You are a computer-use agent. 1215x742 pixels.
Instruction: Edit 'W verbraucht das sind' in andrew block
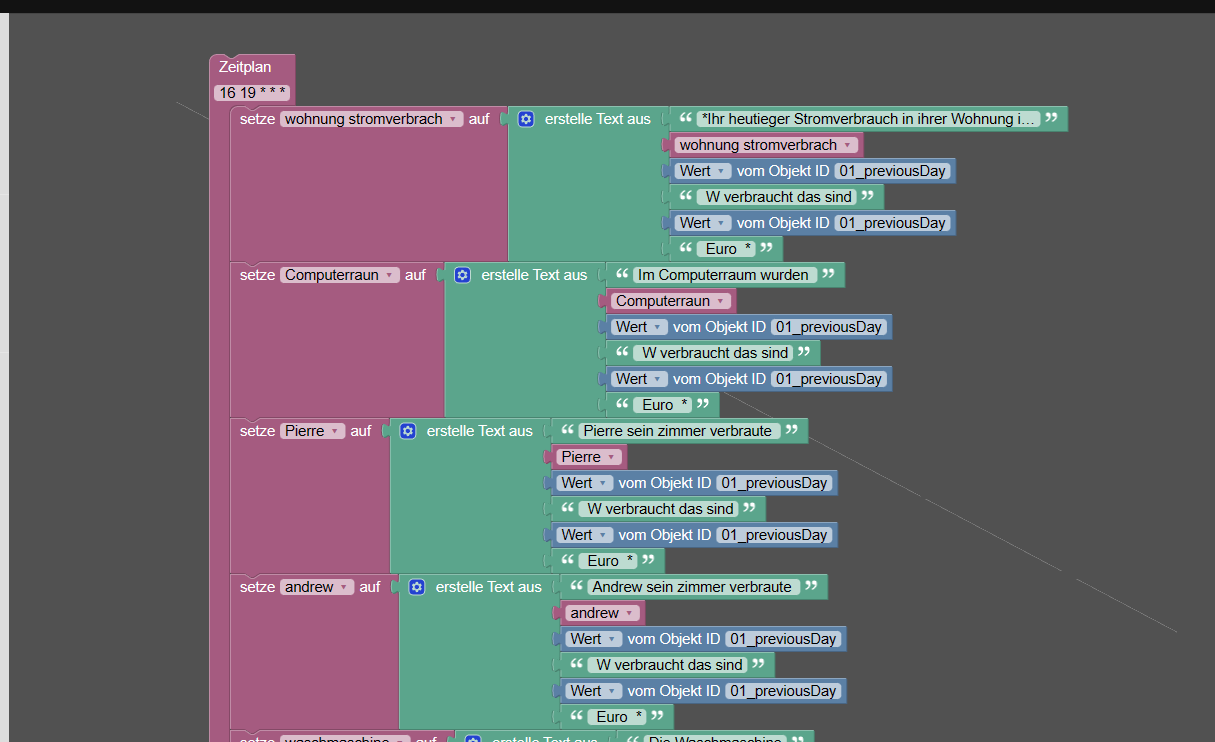coord(669,665)
